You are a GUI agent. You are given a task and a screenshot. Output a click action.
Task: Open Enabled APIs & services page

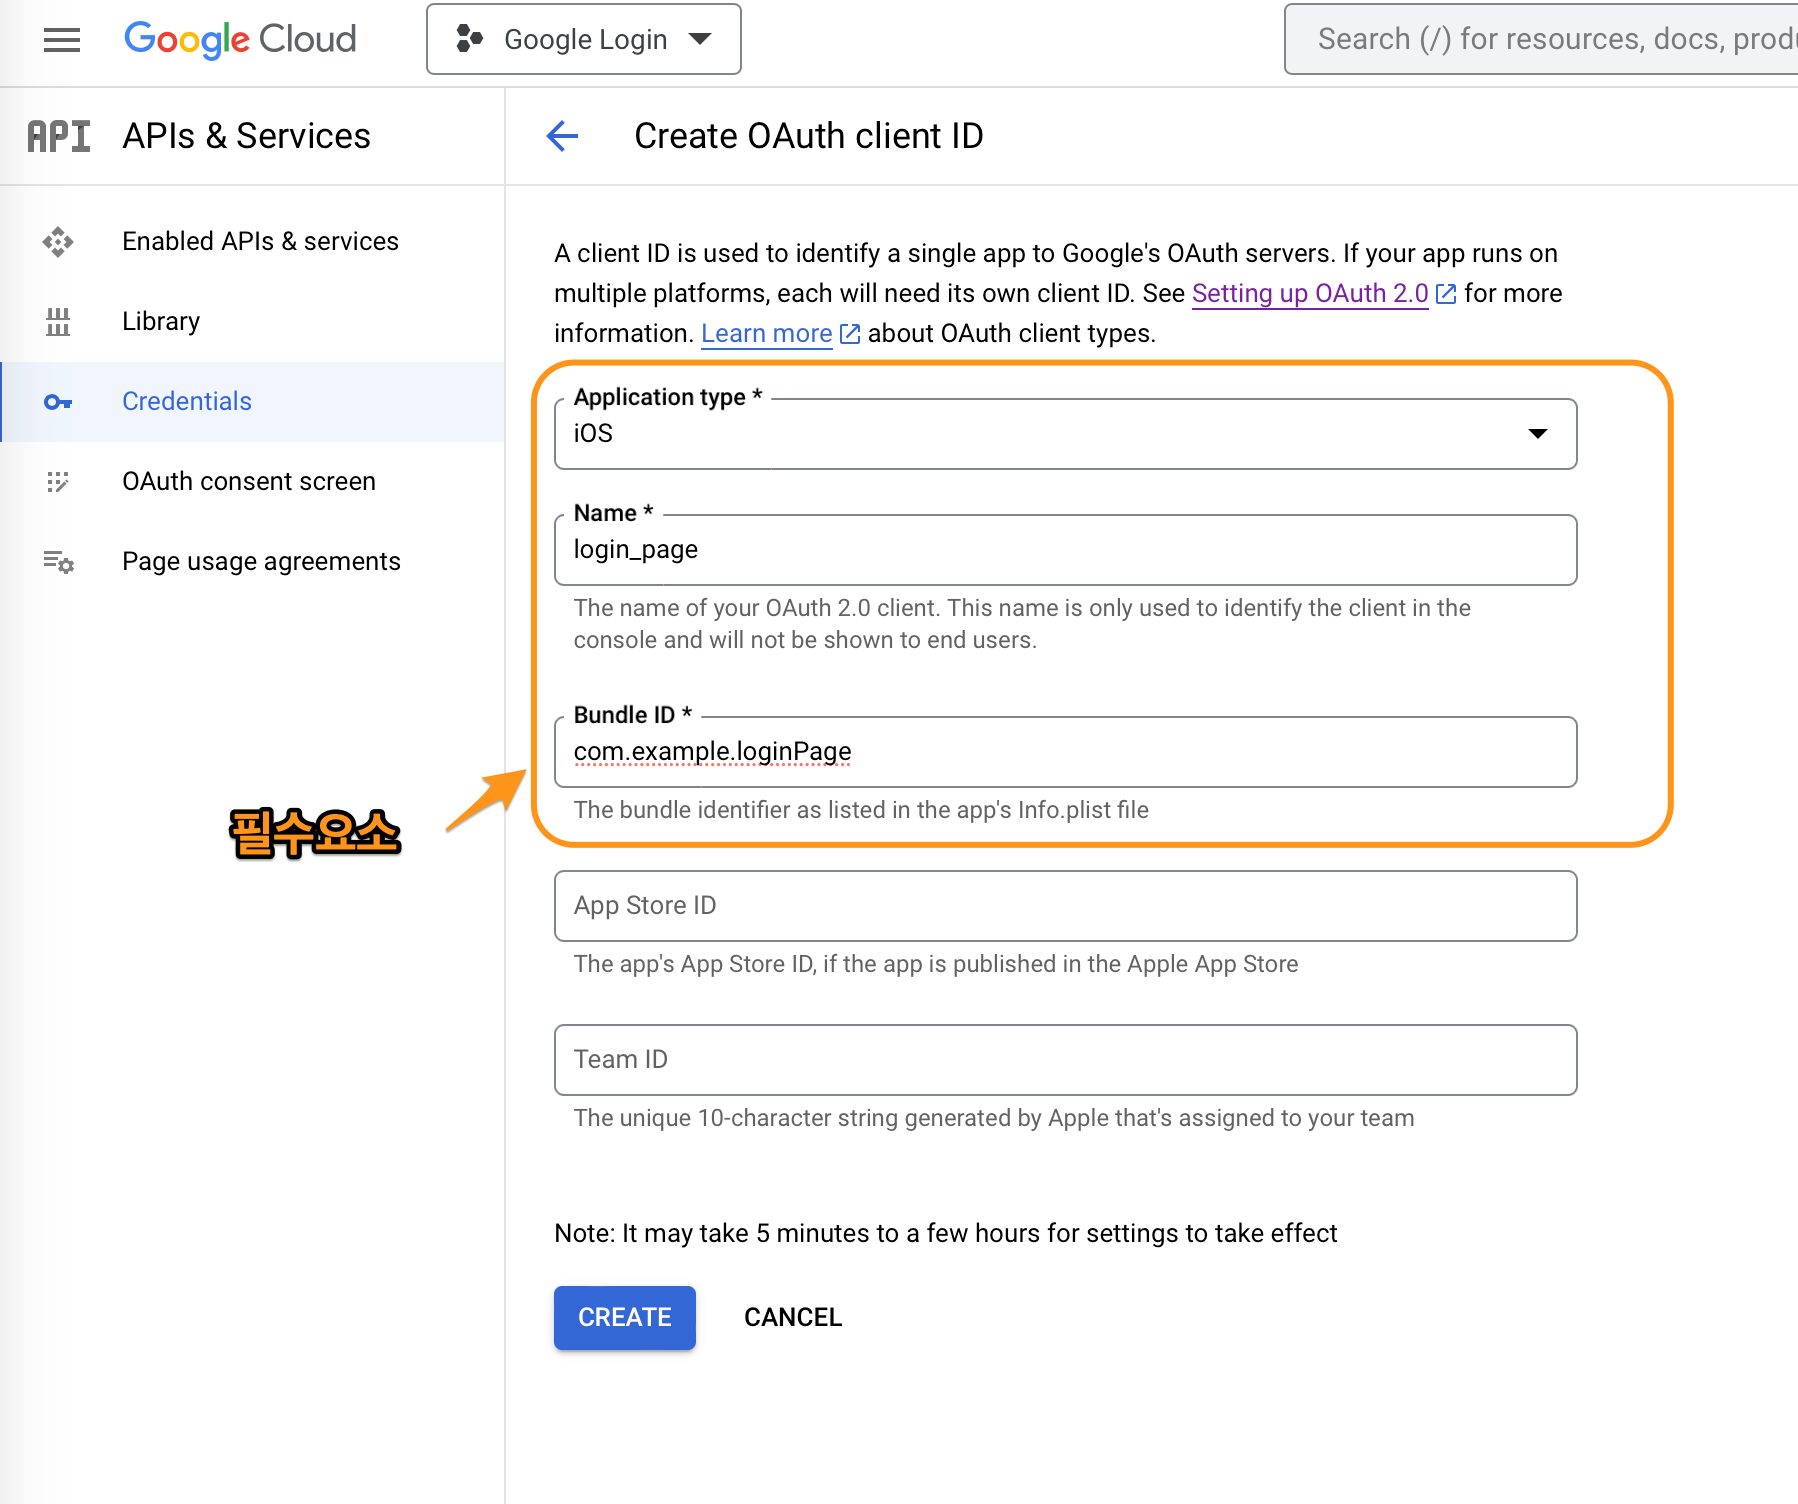click(x=260, y=242)
